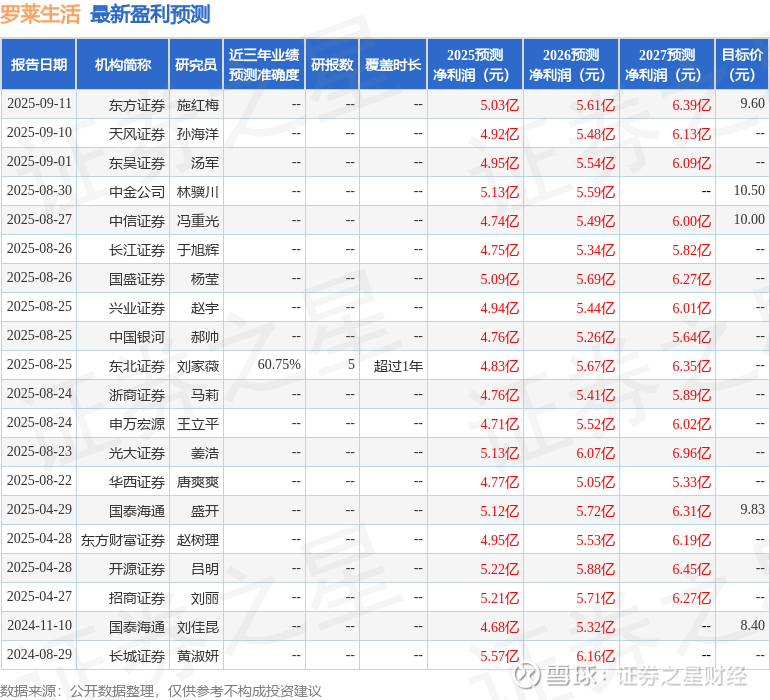The height and width of the screenshot is (700, 770).
Task: Click 2025 forecast 5.22亿
Action: [x=499, y=569]
